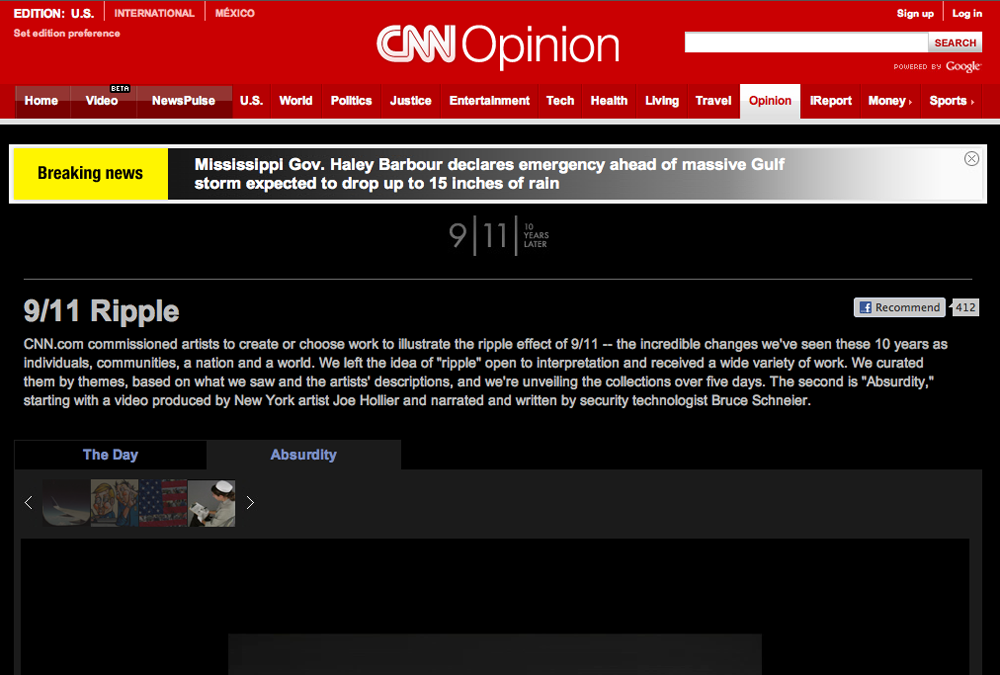
Task: Switch to the Absurdity tab
Action: tap(304, 455)
